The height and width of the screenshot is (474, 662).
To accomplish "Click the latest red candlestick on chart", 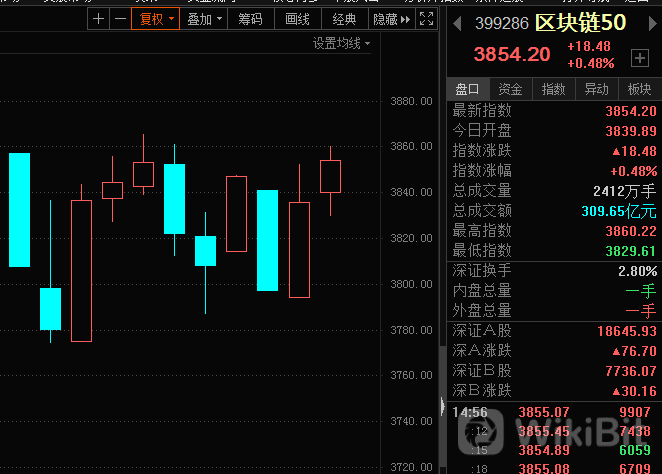I will tap(330, 176).
